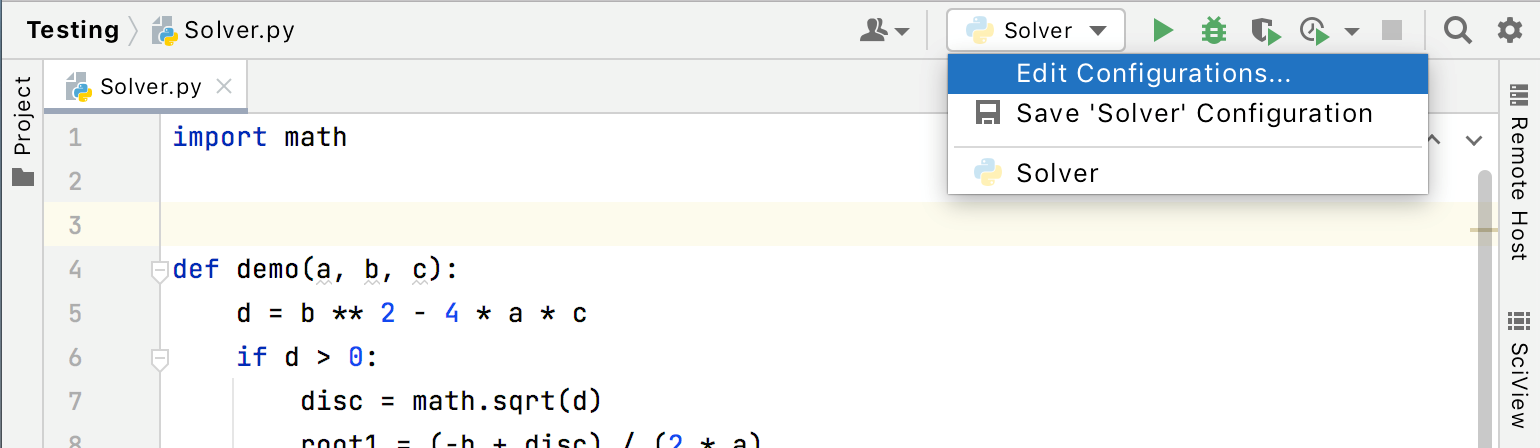This screenshot has width=1540, height=448.
Task: Collapse the demo function fold marker
Action: pos(159,270)
